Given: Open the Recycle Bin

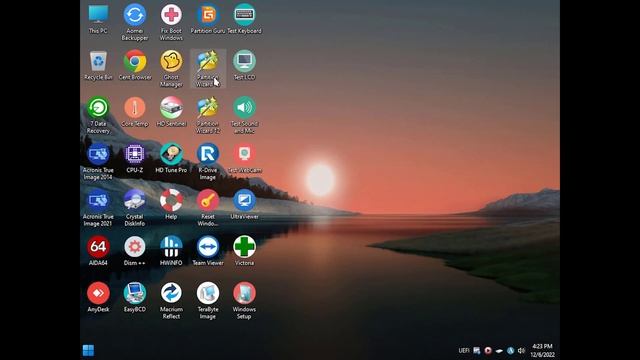Looking at the screenshot, I should (98, 65).
